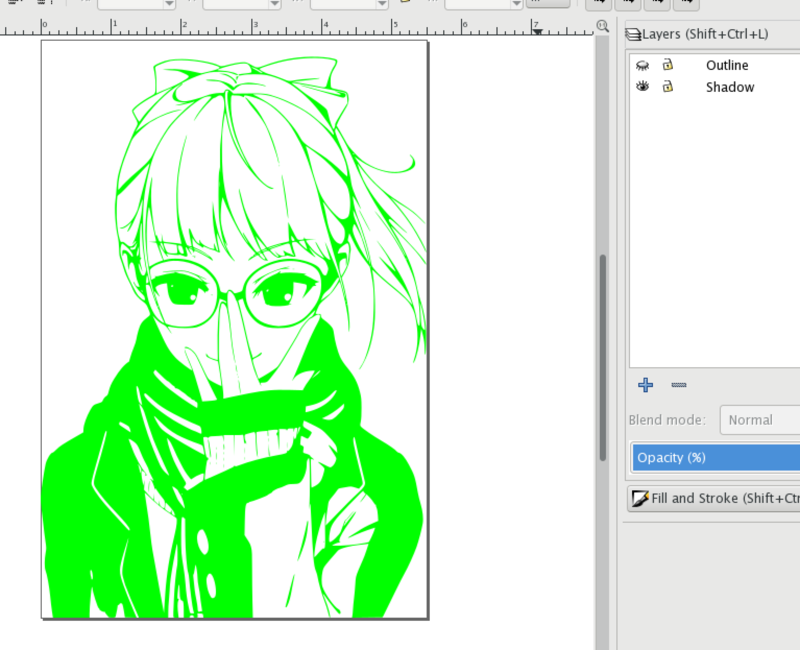Open the Blend mode Normal dropdown
This screenshot has width=800, height=650.
[x=760, y=420]
